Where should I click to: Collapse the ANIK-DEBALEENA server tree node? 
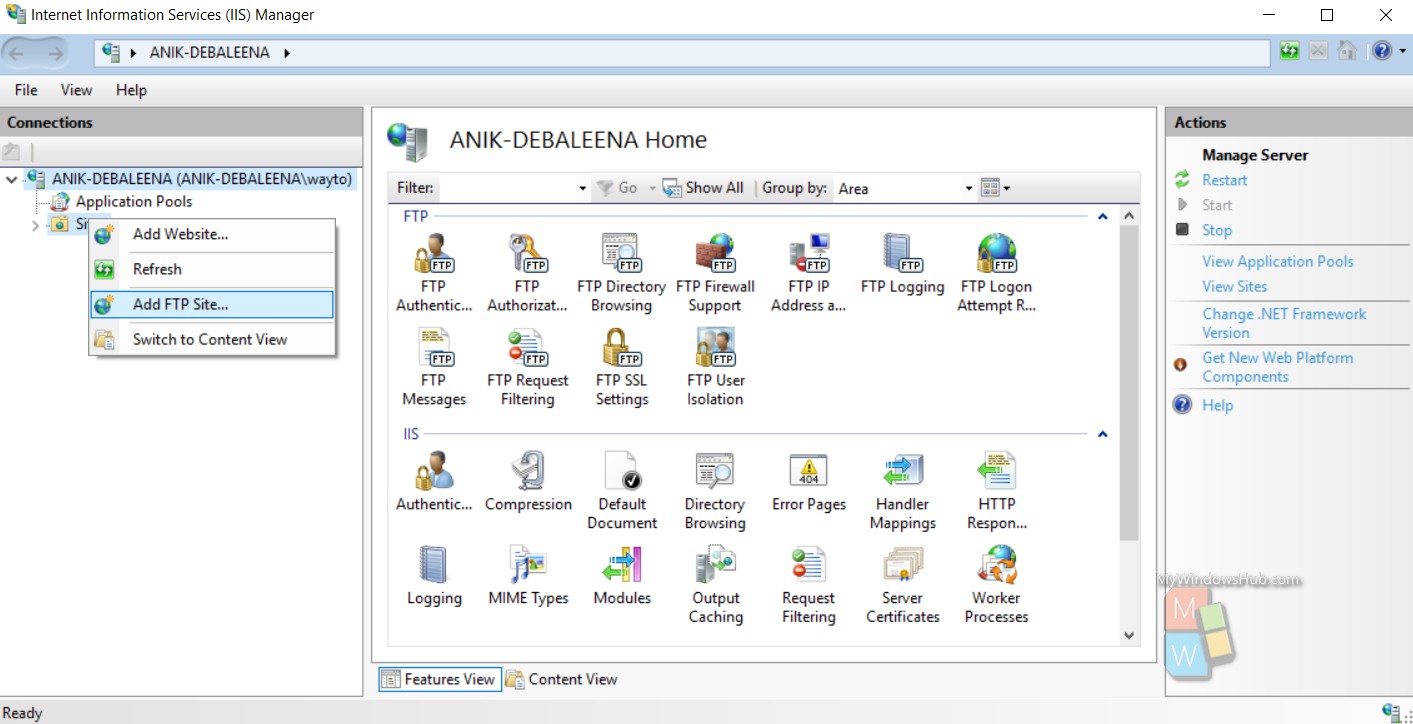(x=12, y=179)
